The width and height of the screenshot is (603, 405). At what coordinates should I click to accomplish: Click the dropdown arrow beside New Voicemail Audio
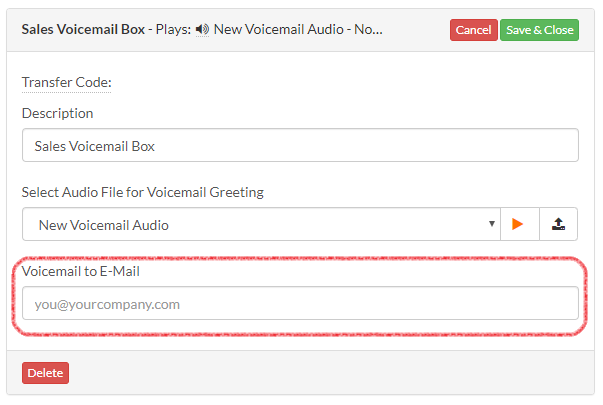pyautogui.click(x=491, y=224)
